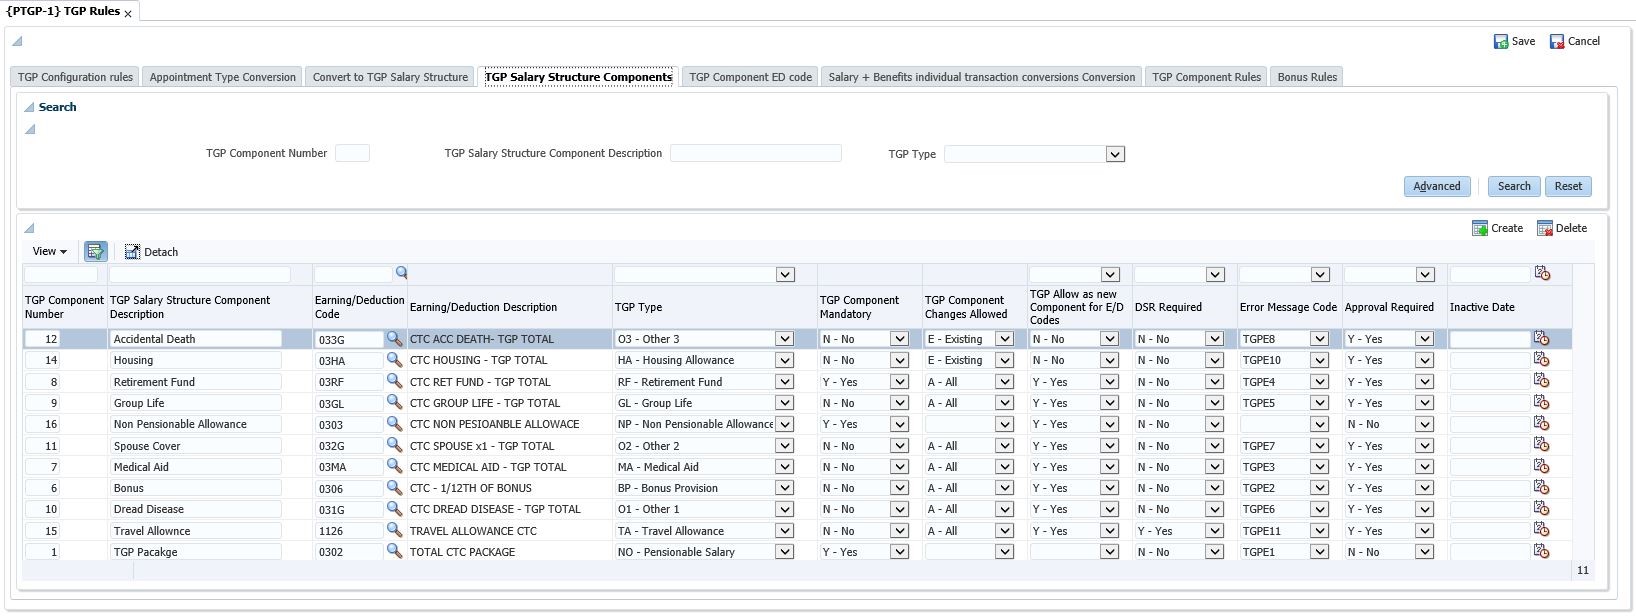Click magnifier in Earning/Deduction Code filter
Viewport: 1636px width, 616px height.
coord(401,273)
